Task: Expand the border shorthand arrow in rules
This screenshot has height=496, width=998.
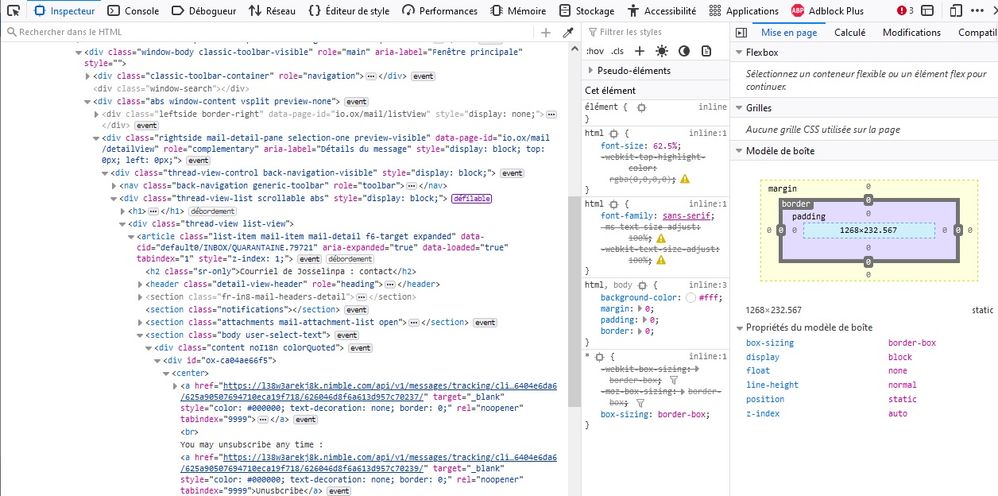Action: click(638, 332)
